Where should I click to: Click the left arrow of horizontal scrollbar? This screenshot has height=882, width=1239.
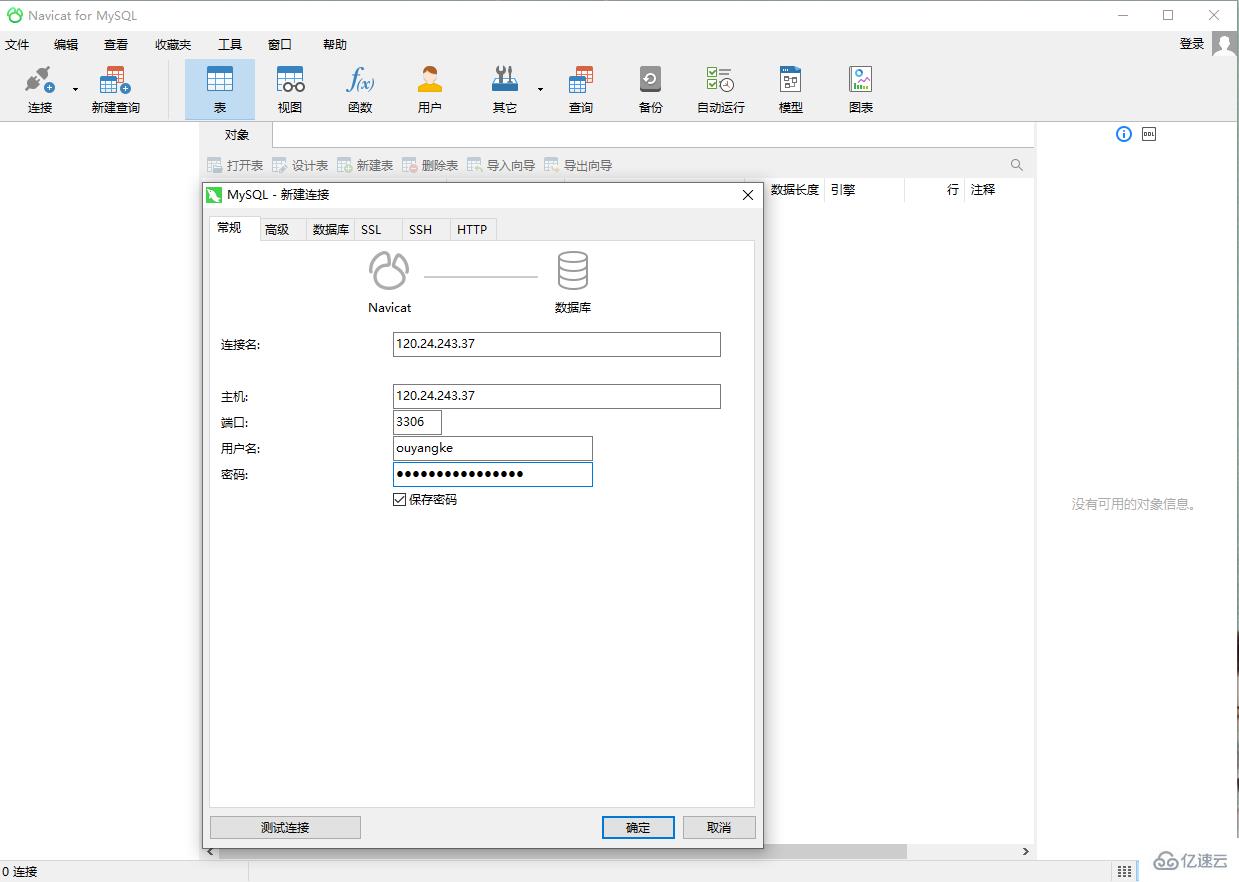(x=209, y=852)
